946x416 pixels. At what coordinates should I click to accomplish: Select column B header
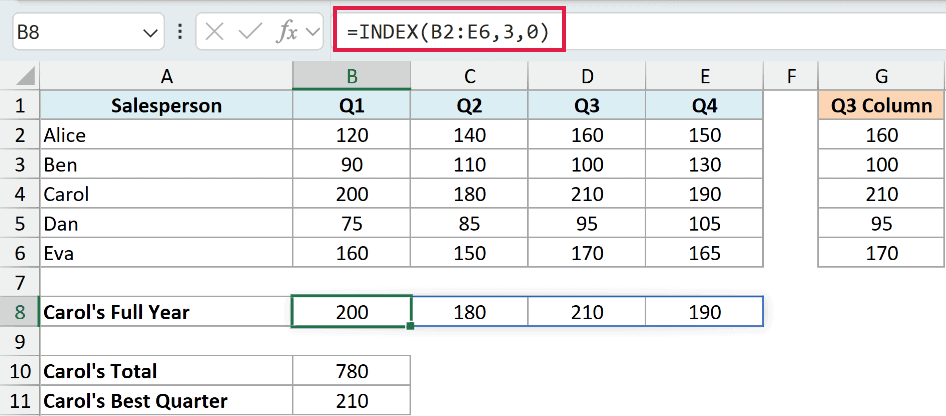point(352,77)
